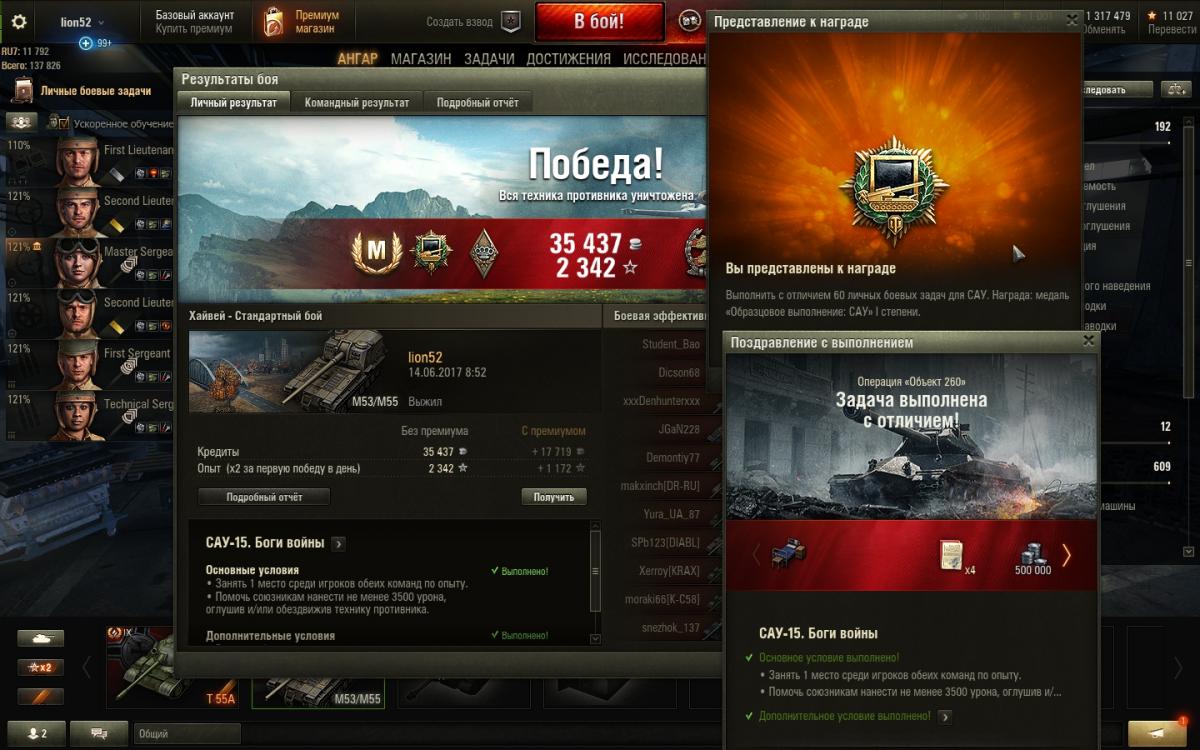The image size is (1200, 750).
Task: Open the contacts list icon showing 2
Action: (x=37, y=733)
